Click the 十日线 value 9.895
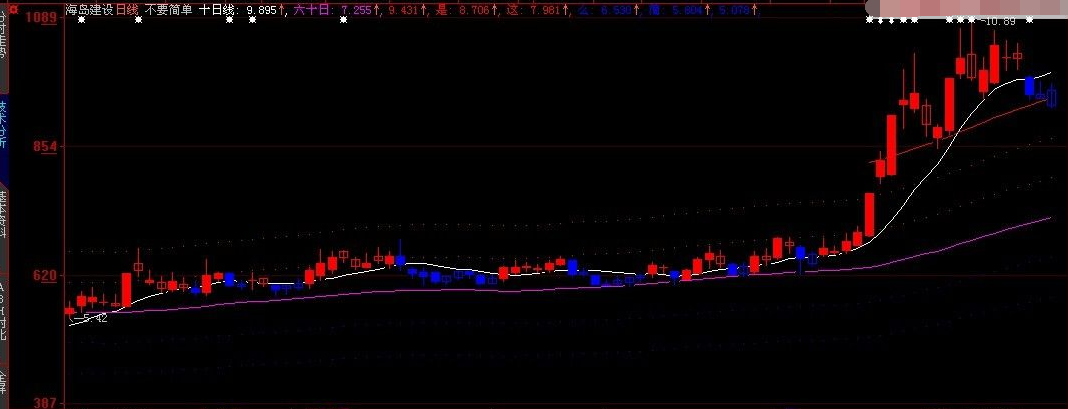The height and width of the screenshot is (409, 1068). 262,10
